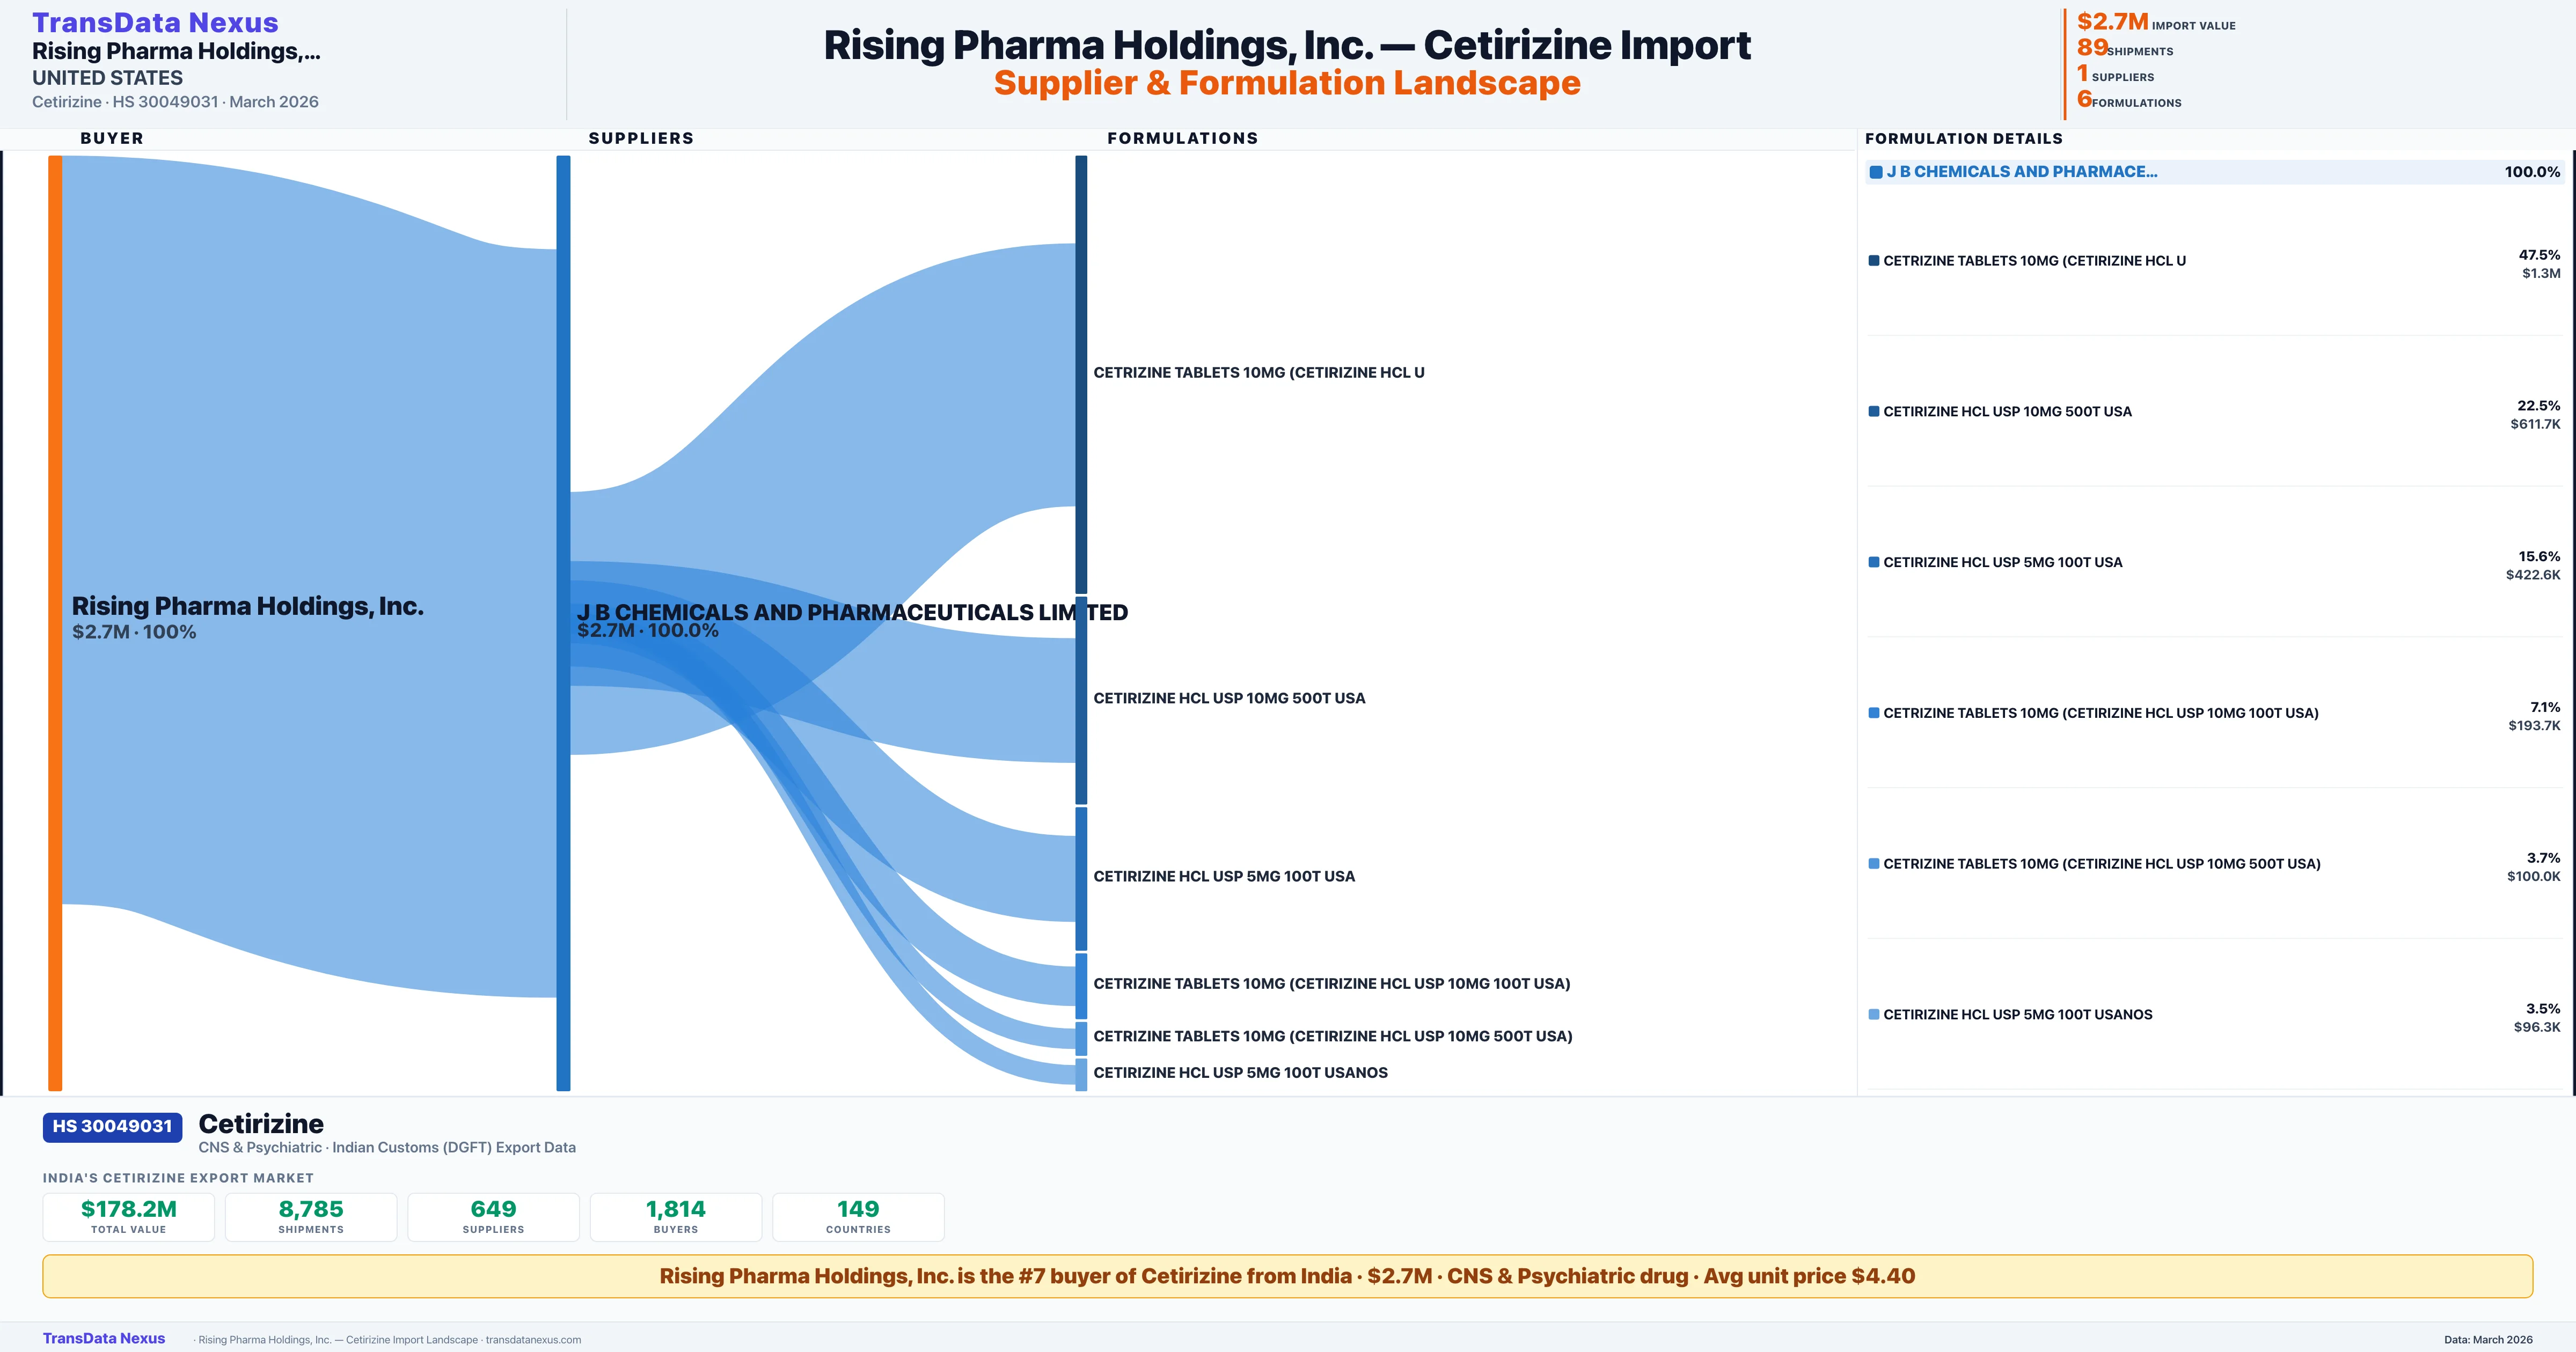Click legend swatch beside J B CHEMICALS AND PHARMACE...

1876,172
